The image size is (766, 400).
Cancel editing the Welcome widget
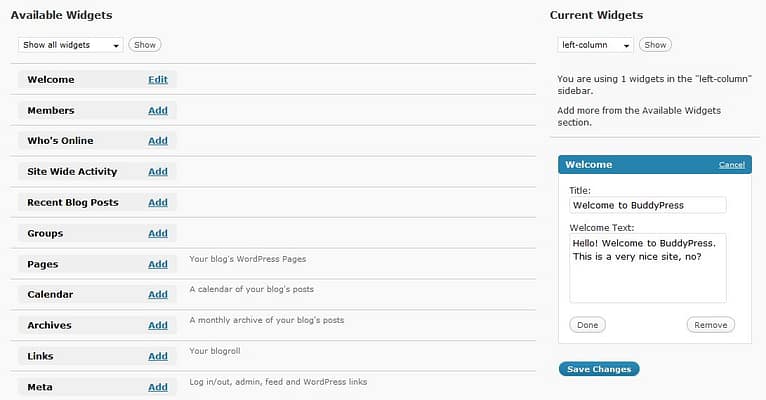tap(731, 165)
